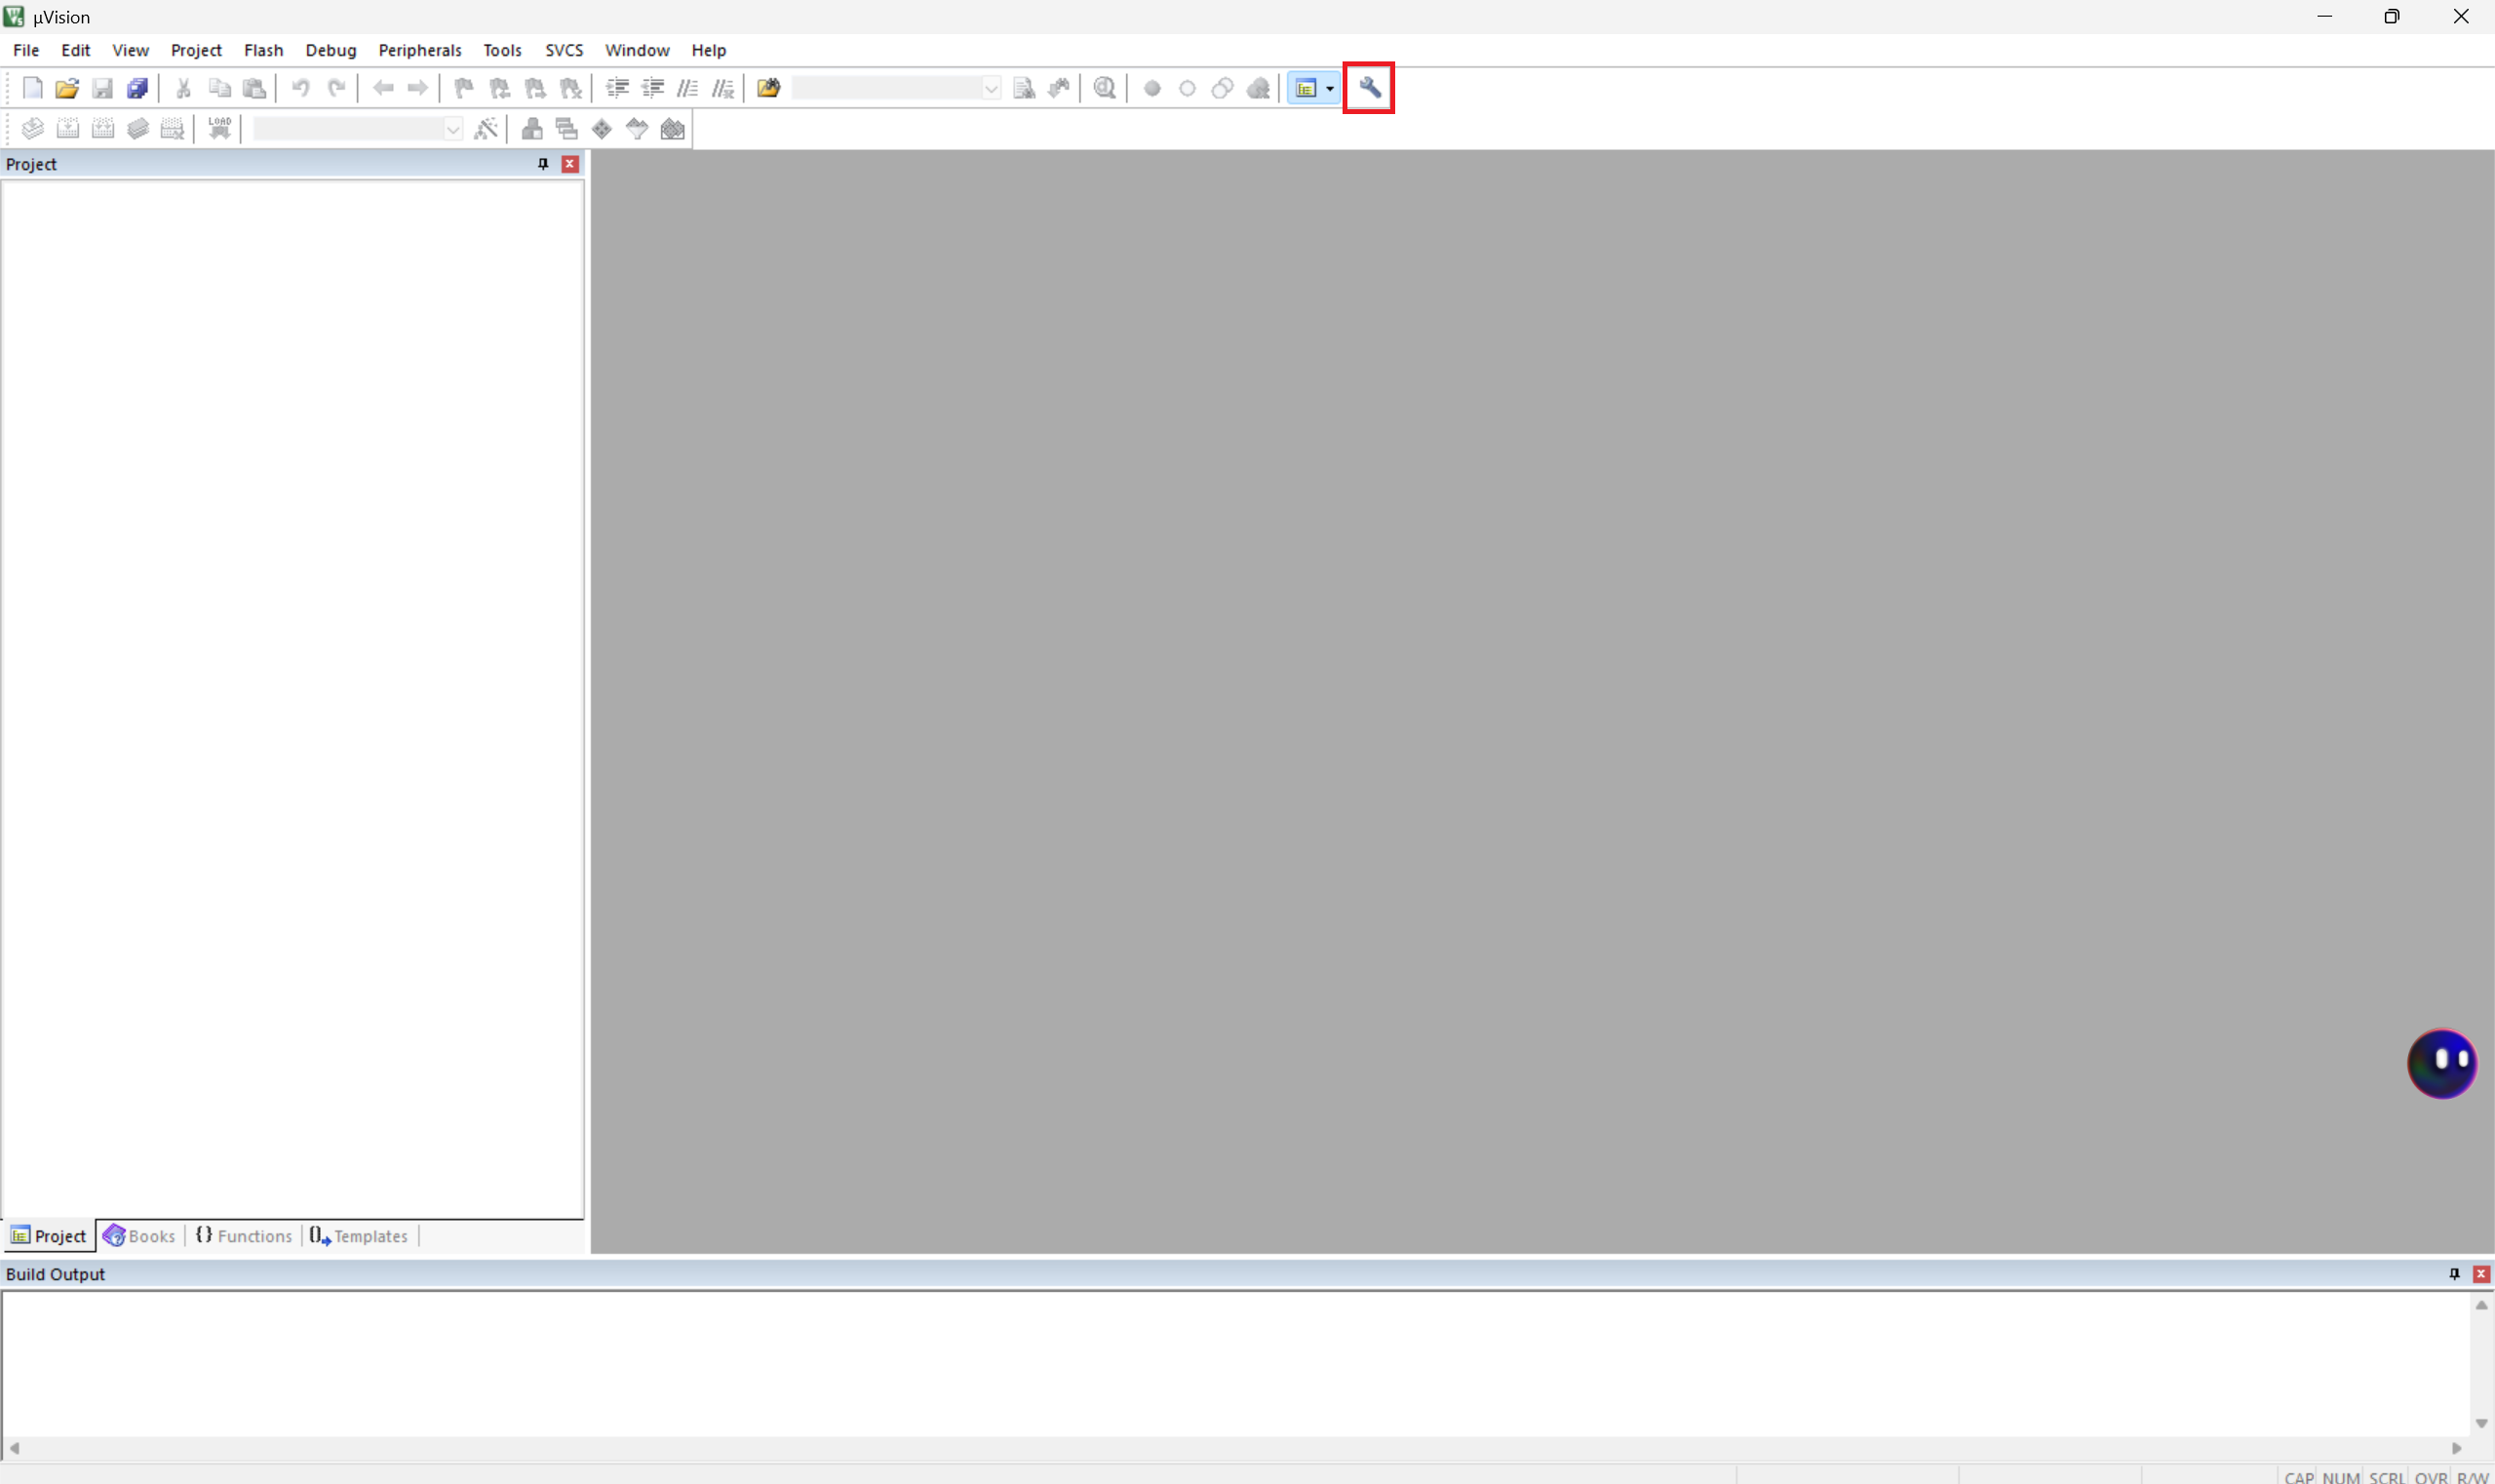The width and height of the screenshot is (2495, 1484).
Task: Open the select target dropdown
Action: (x=453, y=129)
